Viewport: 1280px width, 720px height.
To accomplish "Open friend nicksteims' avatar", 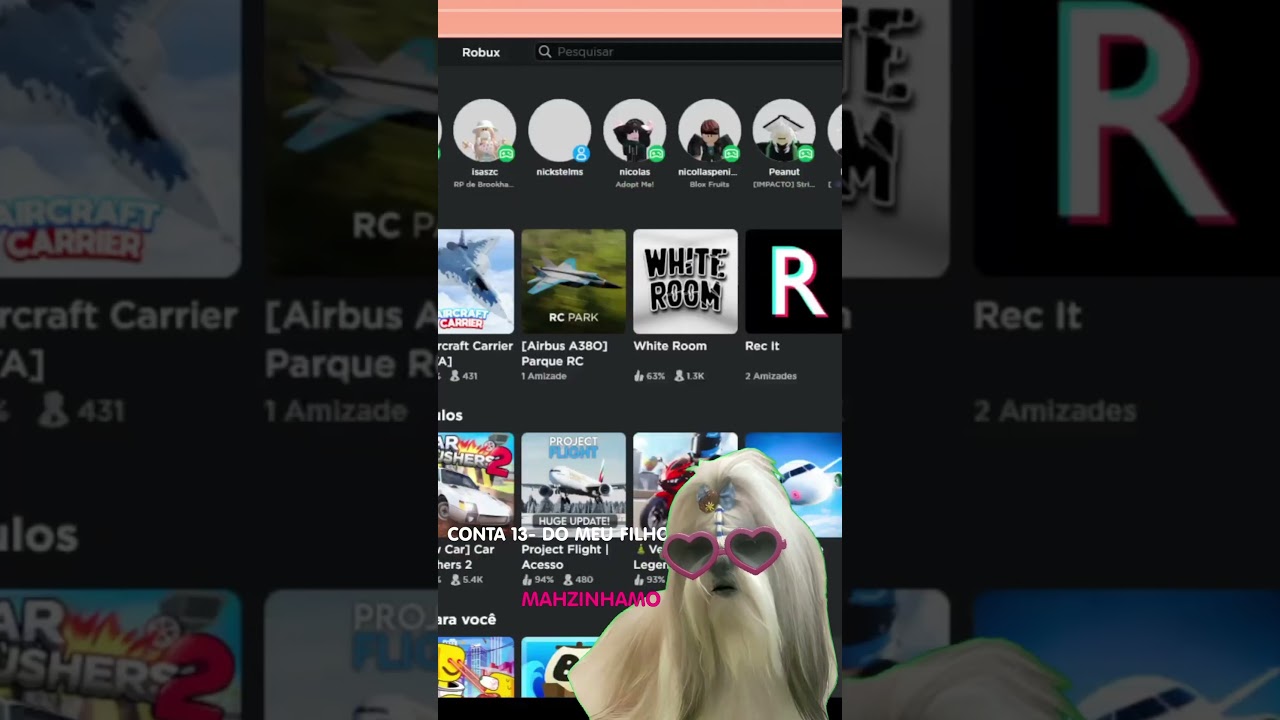I will tap(559, 130).
